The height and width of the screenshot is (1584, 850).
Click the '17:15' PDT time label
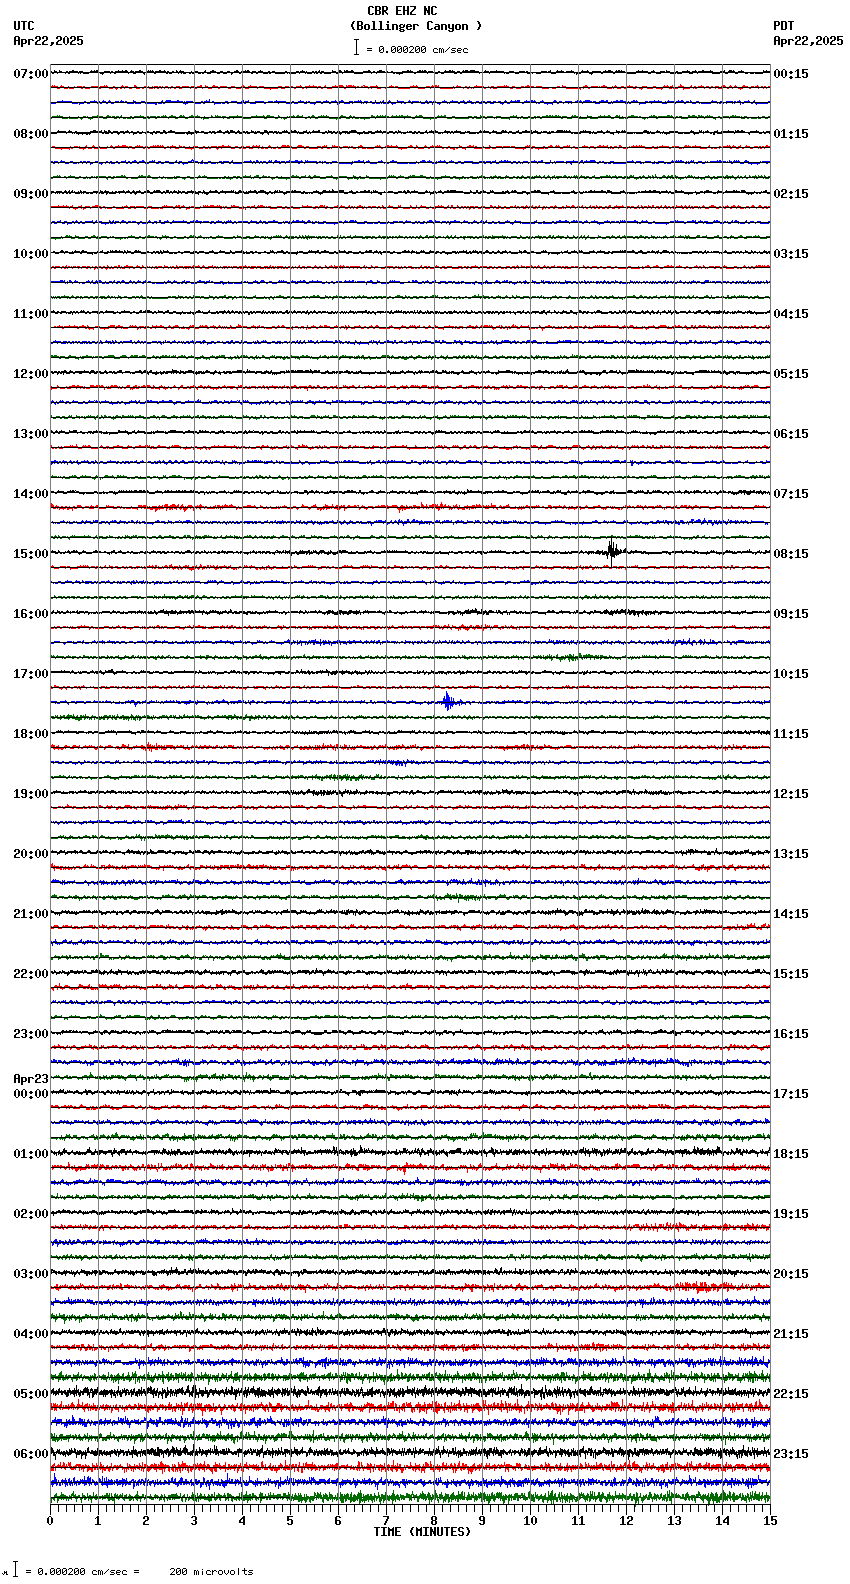(x=791, y=1094)
